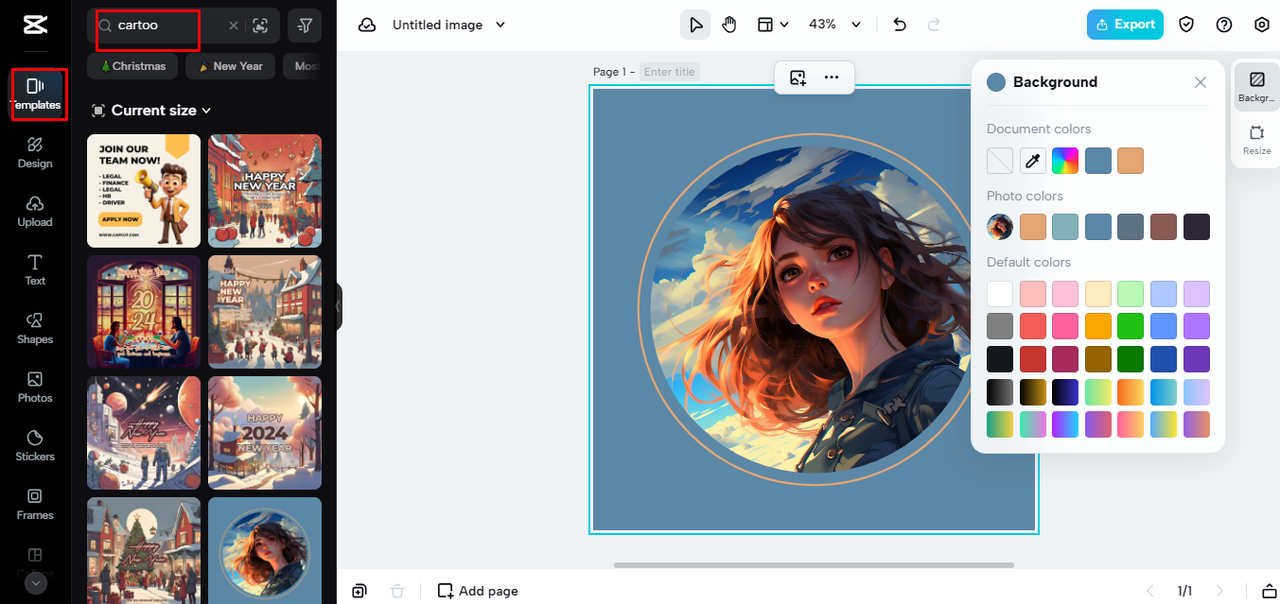The image size is (1280, 604).
Task: Search templates by image icon
Action: [x=261, y=26]
